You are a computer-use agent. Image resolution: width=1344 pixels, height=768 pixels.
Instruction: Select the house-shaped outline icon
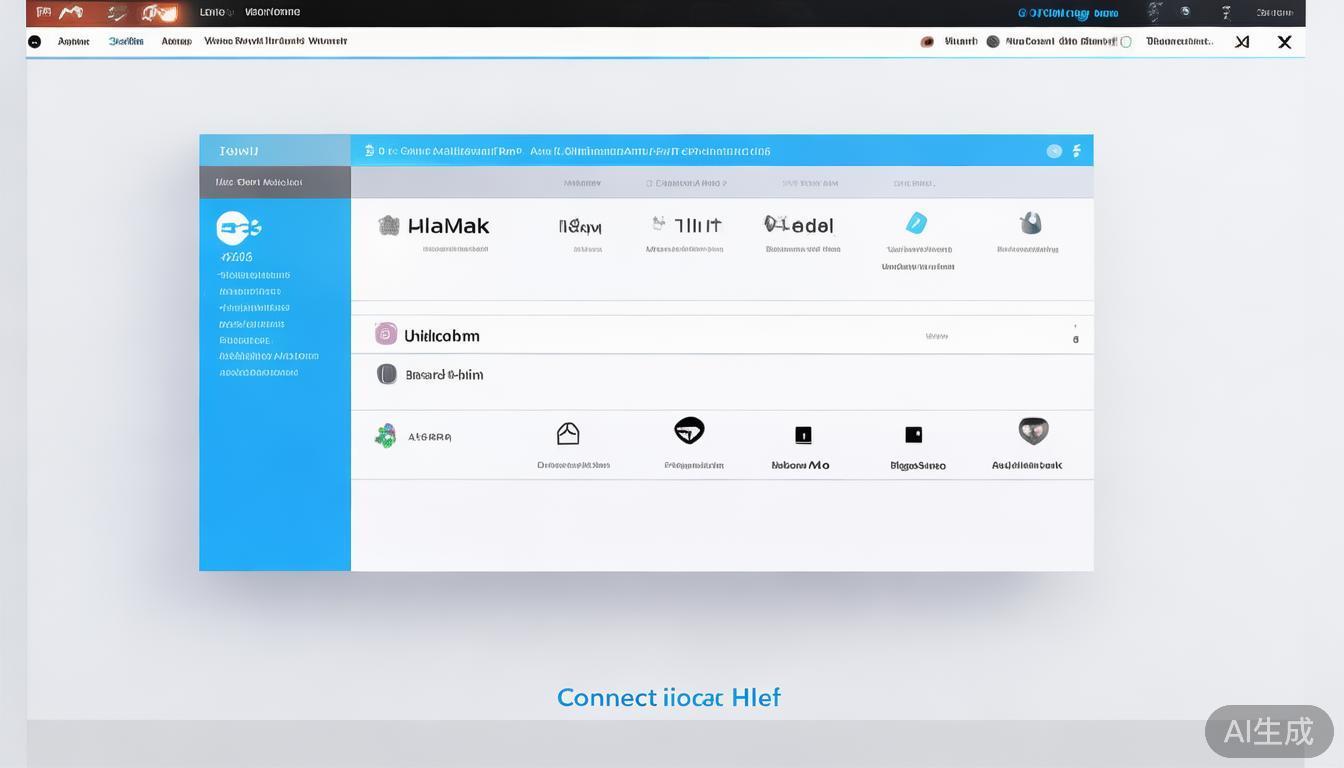568,433
